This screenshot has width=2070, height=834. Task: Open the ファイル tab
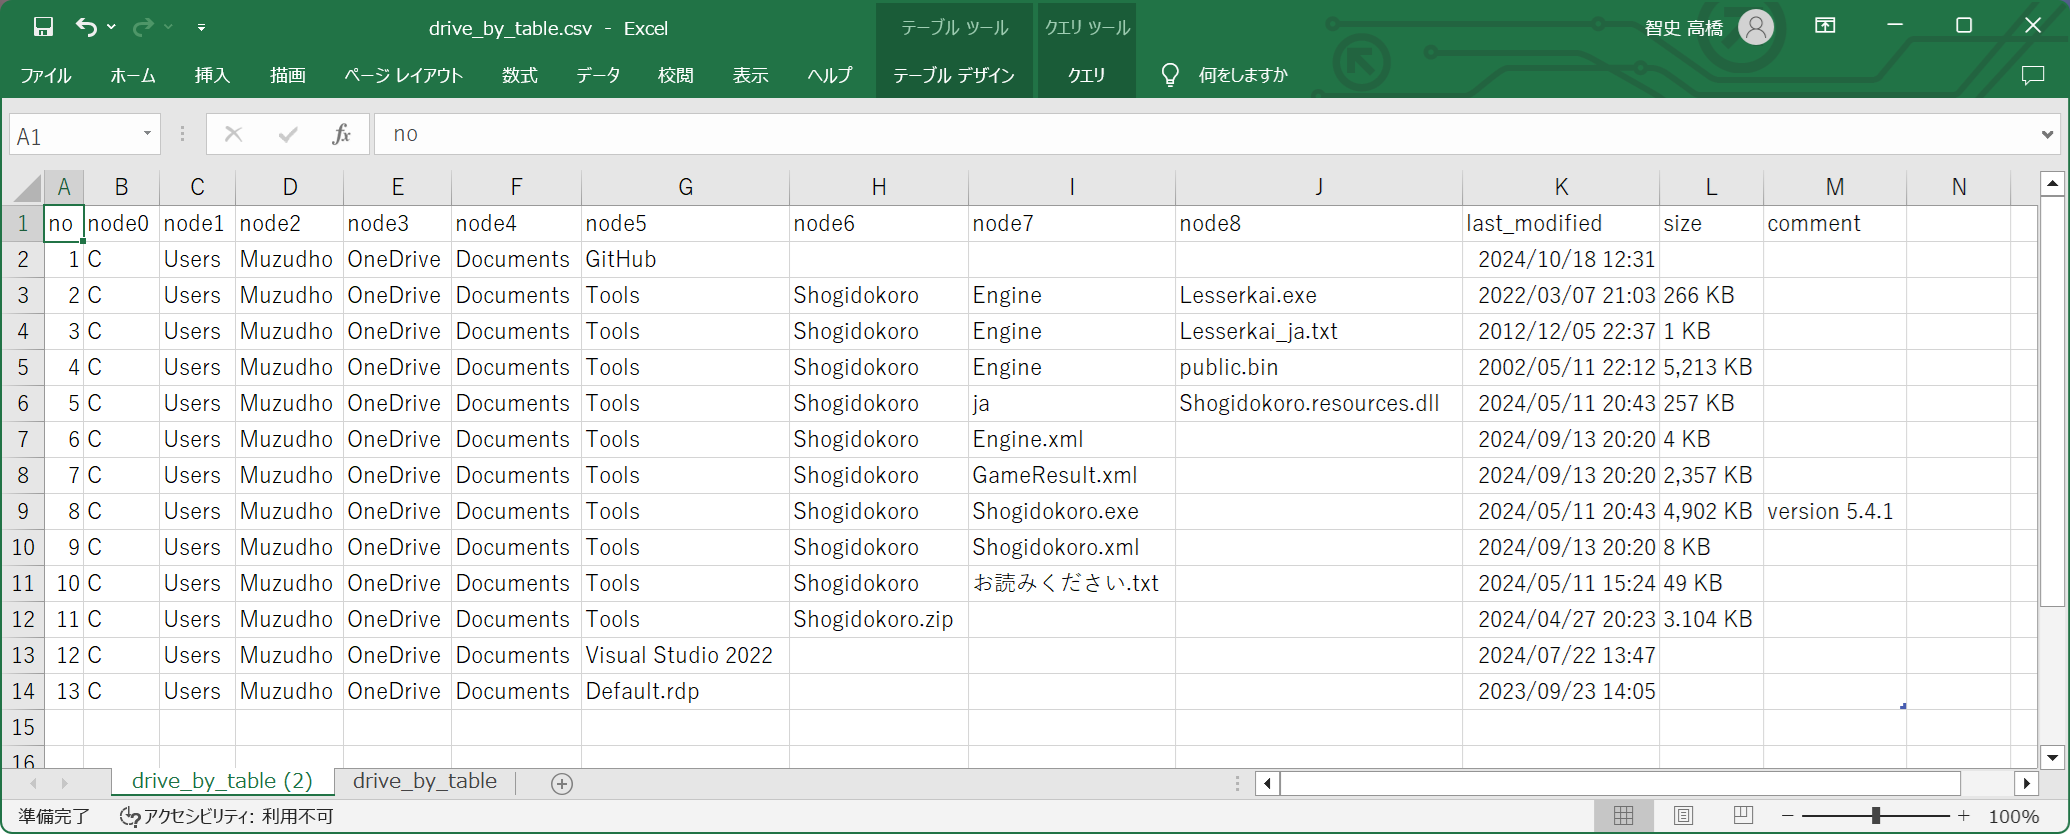click(46, 75)
